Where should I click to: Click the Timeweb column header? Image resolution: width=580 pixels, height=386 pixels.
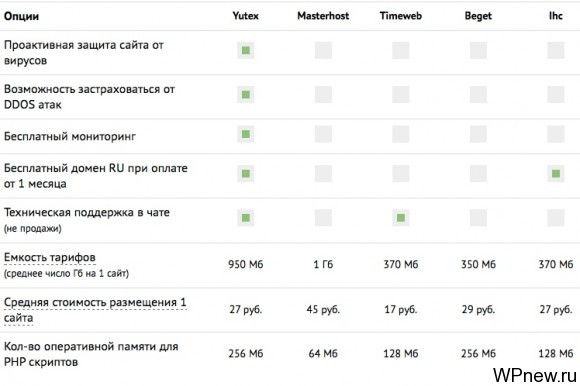401,16
